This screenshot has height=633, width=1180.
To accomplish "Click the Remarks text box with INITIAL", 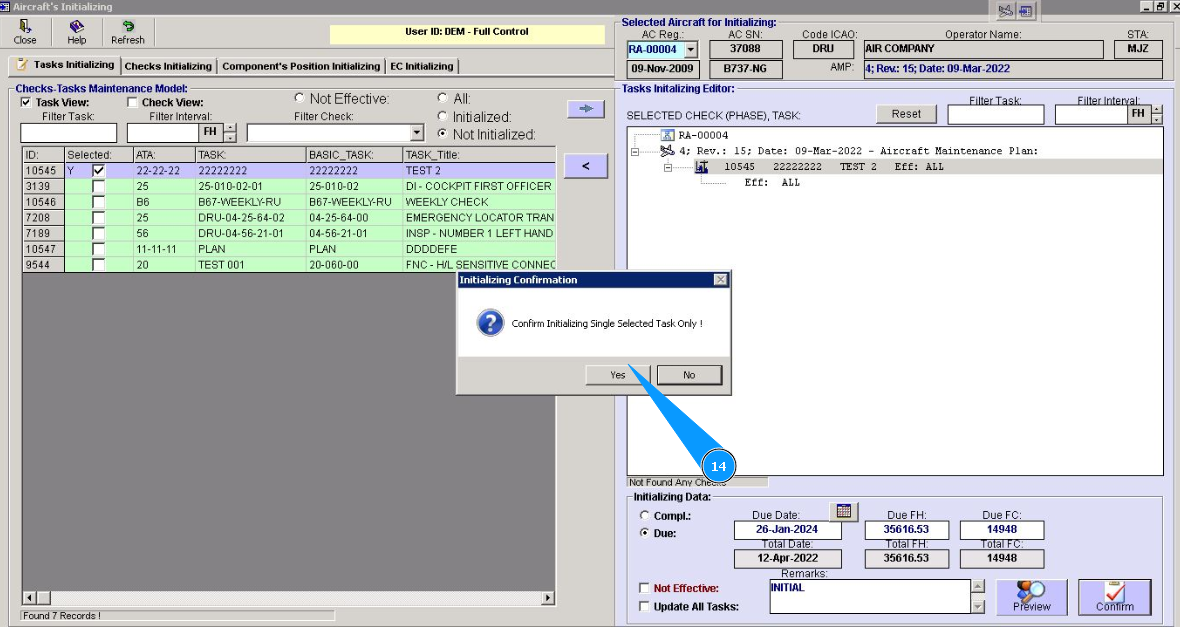I will [870, 596].
